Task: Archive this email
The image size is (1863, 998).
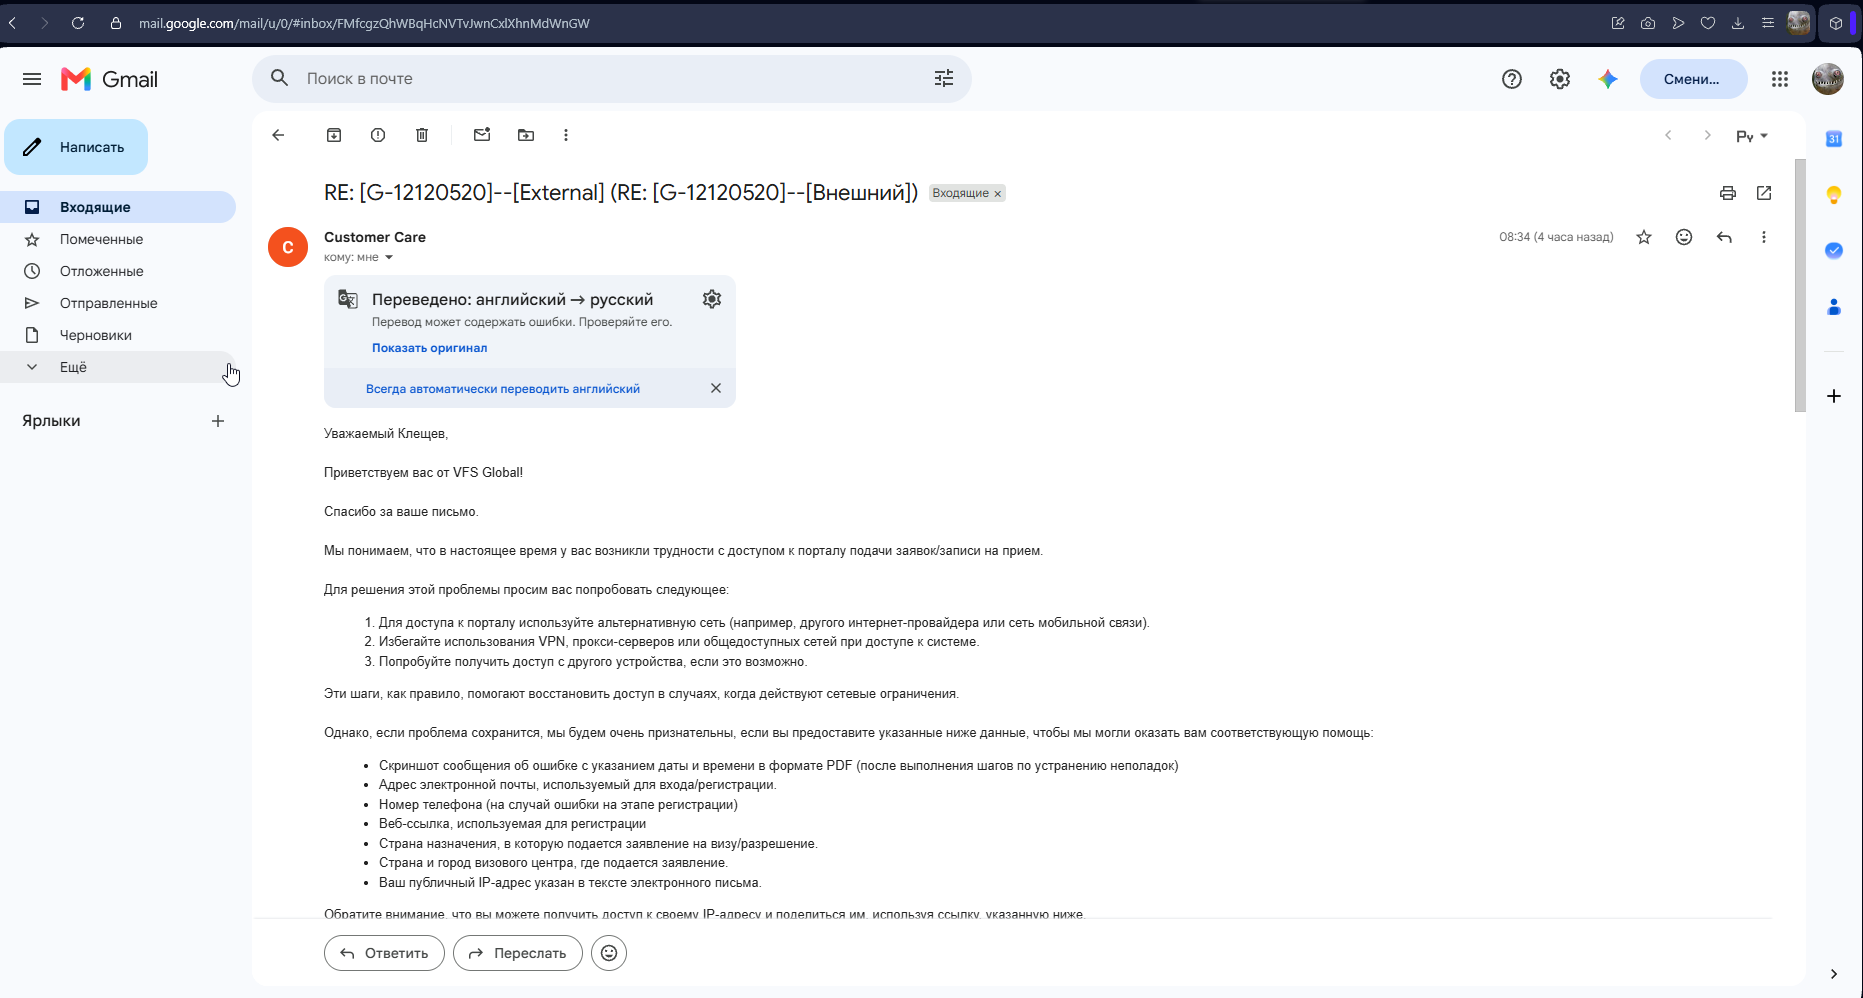Action: click(334, 135)
